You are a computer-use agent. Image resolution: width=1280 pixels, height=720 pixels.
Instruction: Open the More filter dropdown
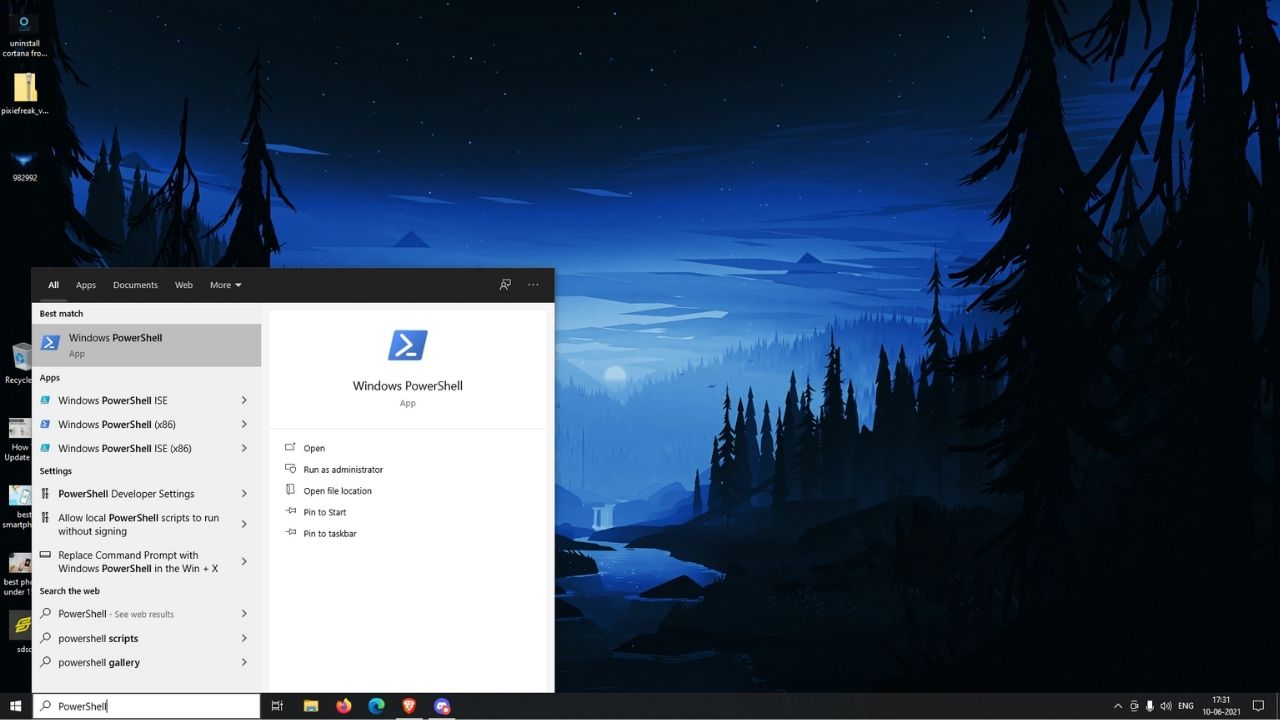(224, 285)
